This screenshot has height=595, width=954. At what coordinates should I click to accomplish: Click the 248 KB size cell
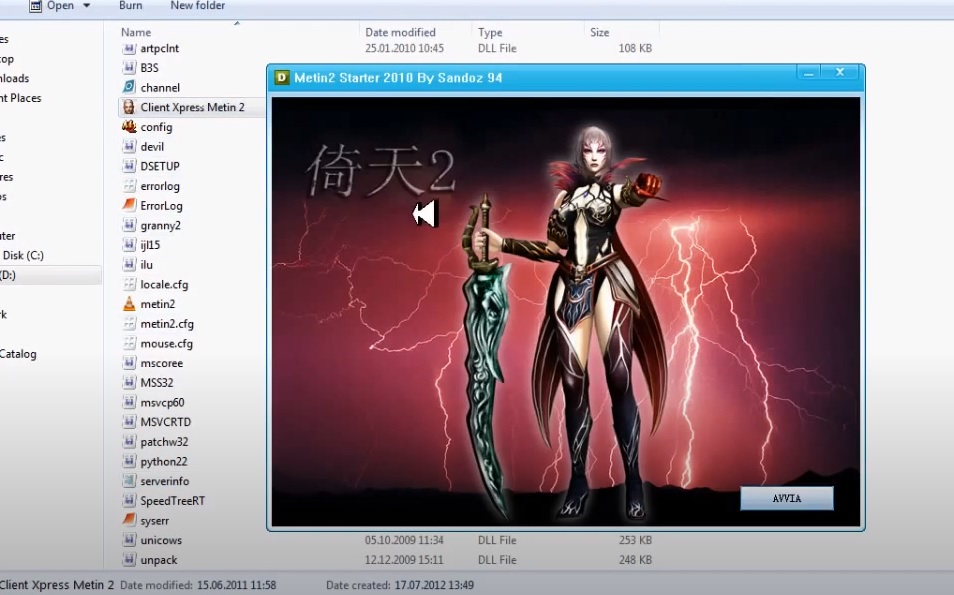click(635, 560)
